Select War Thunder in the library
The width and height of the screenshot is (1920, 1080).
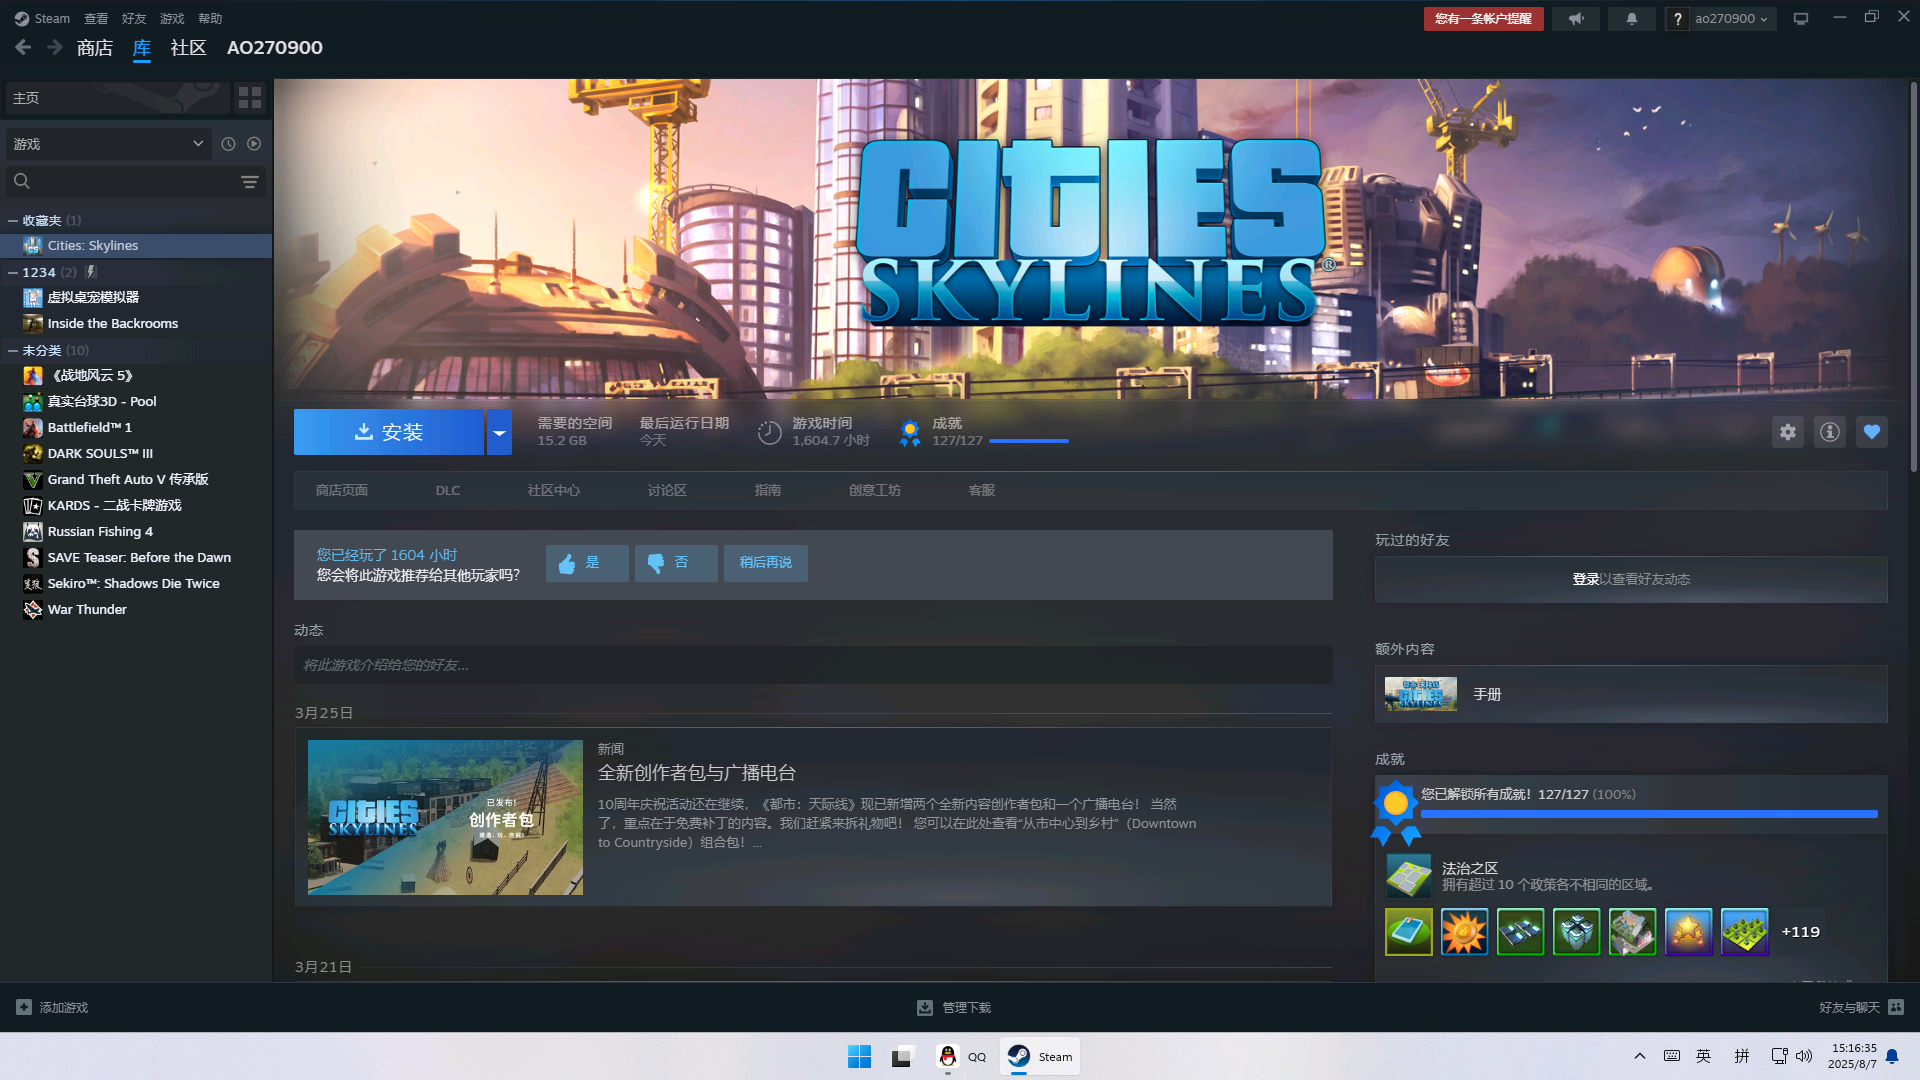pos(136,610)
